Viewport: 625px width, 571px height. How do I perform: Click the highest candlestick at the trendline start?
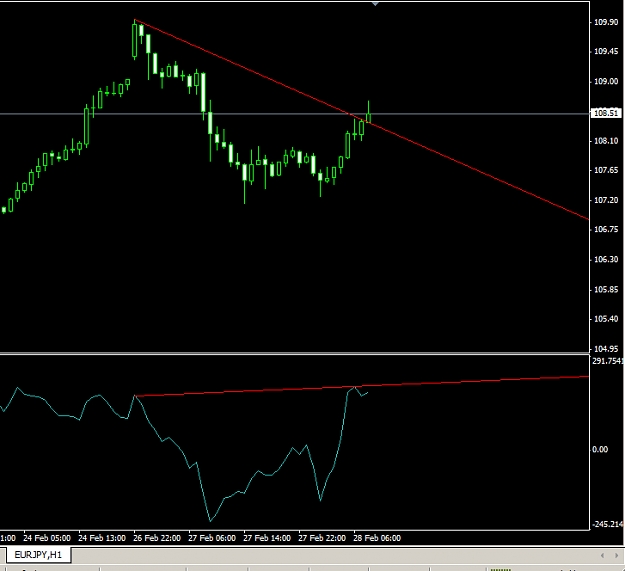tap(134, 40)
